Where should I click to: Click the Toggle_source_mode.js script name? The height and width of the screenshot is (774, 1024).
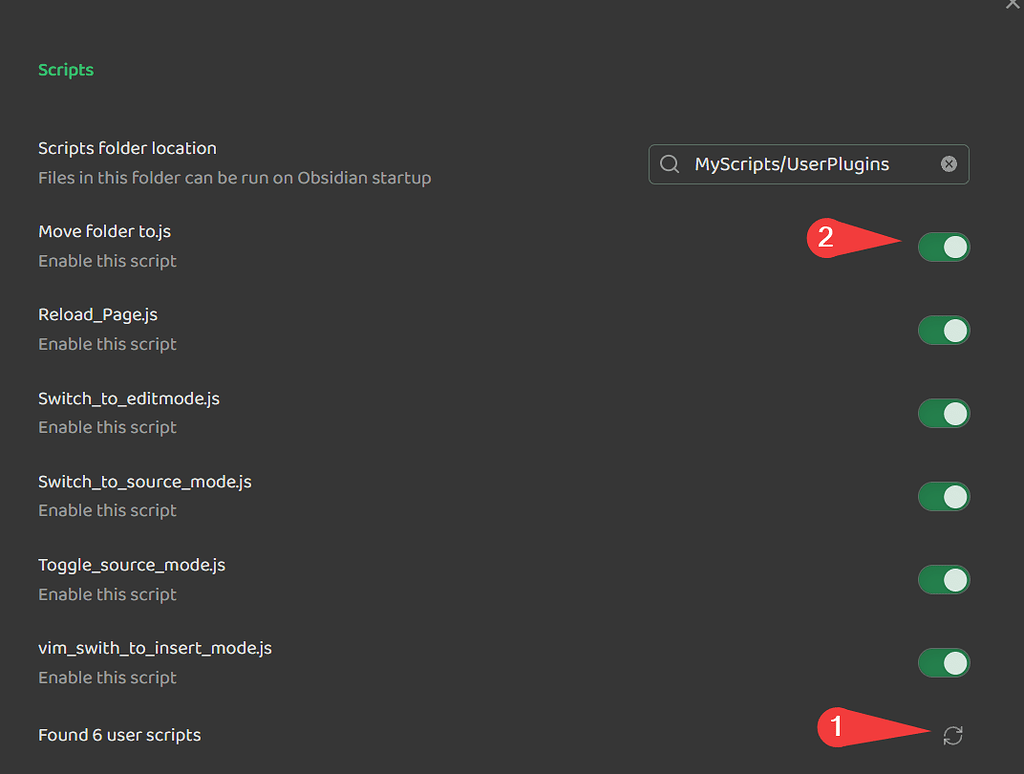(131, 564)
